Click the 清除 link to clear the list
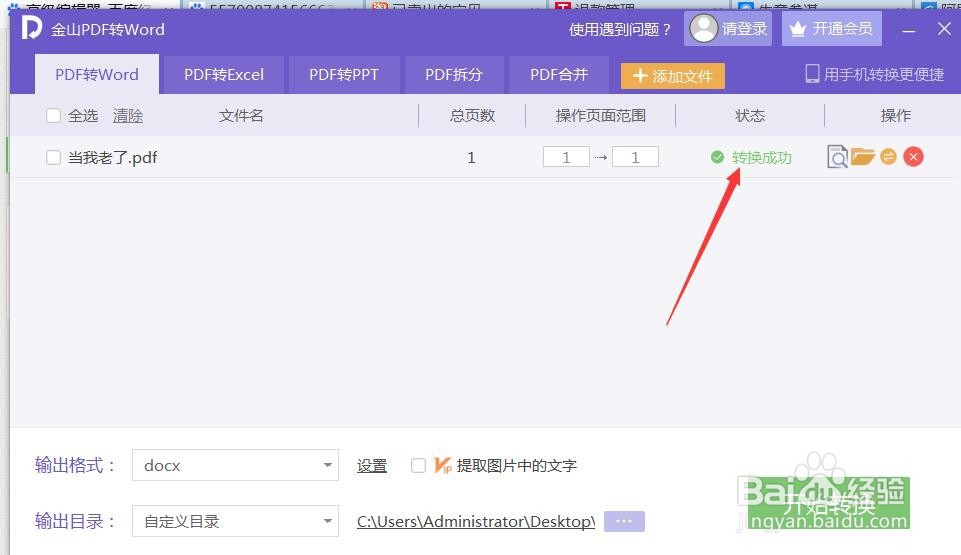Image resolution: width=961 pixels, height=555 pixels. pos(127,115)
